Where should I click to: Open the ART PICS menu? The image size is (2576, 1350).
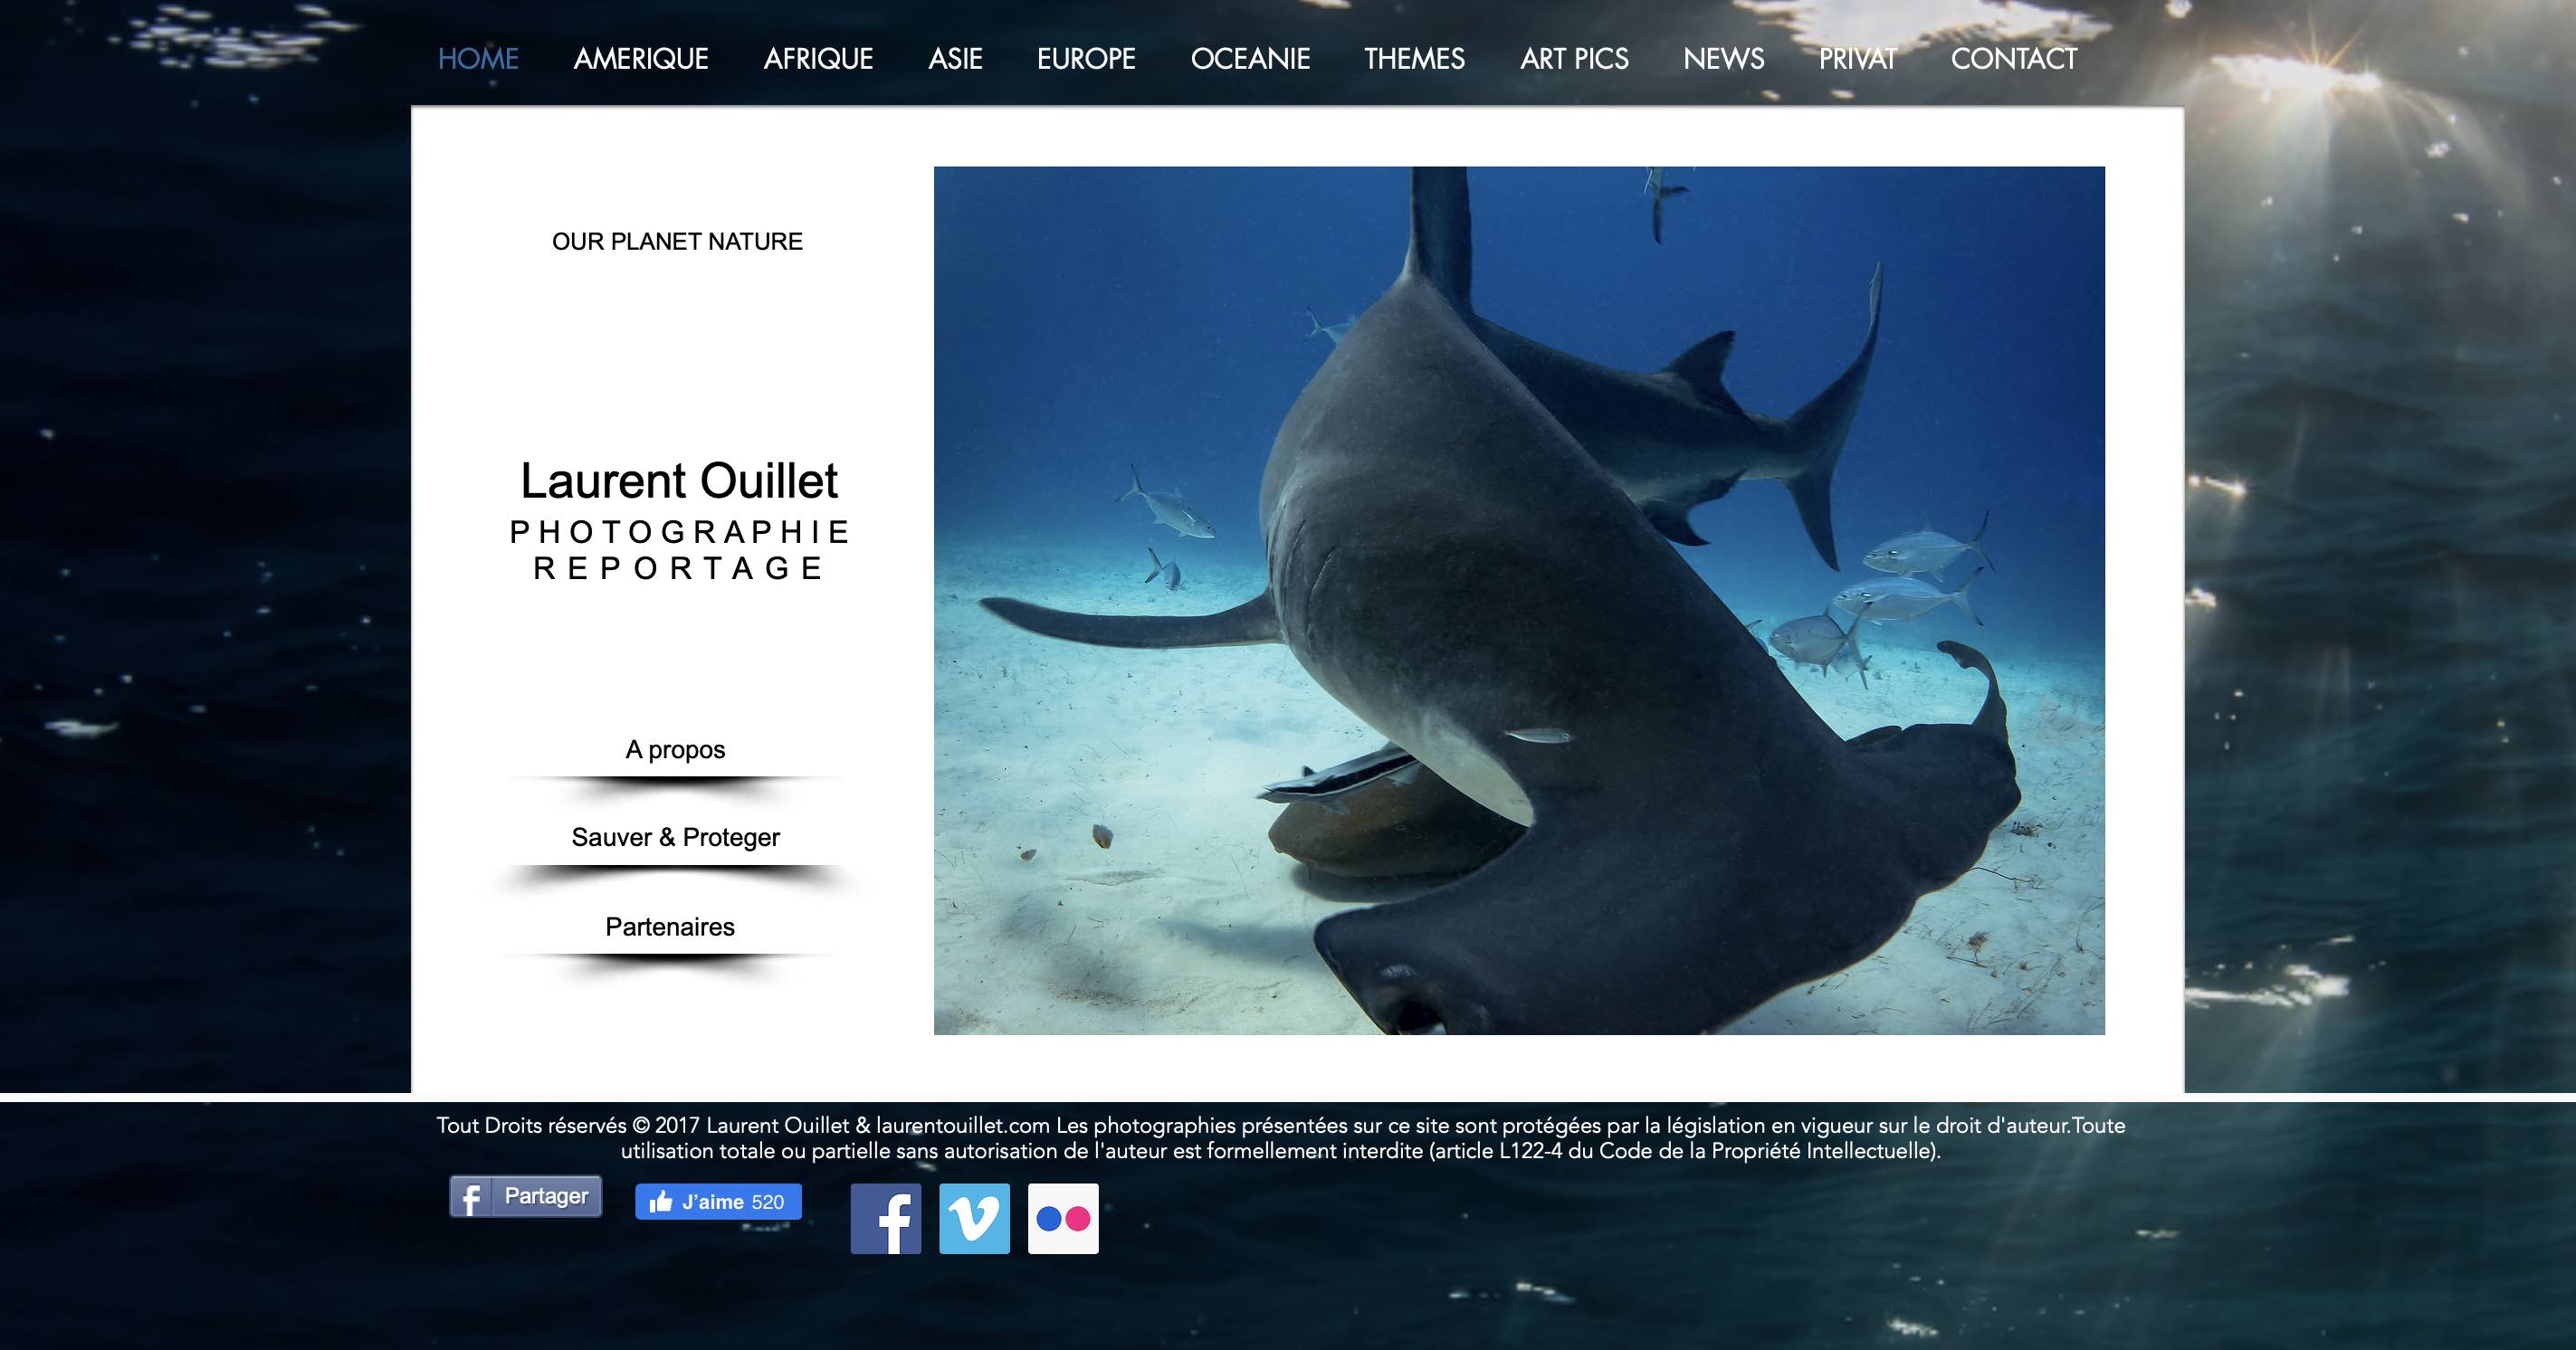[1574, 59]
